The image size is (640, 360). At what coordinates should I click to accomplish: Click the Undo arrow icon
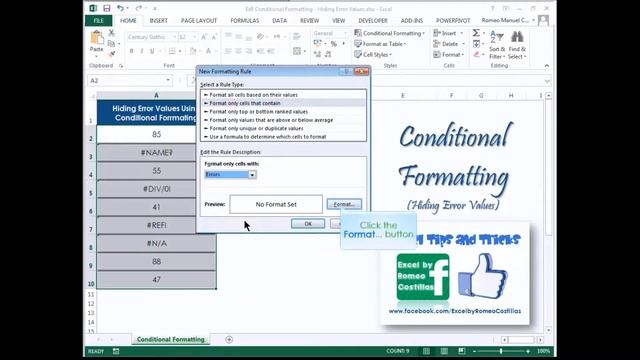[x=120, y=8]
